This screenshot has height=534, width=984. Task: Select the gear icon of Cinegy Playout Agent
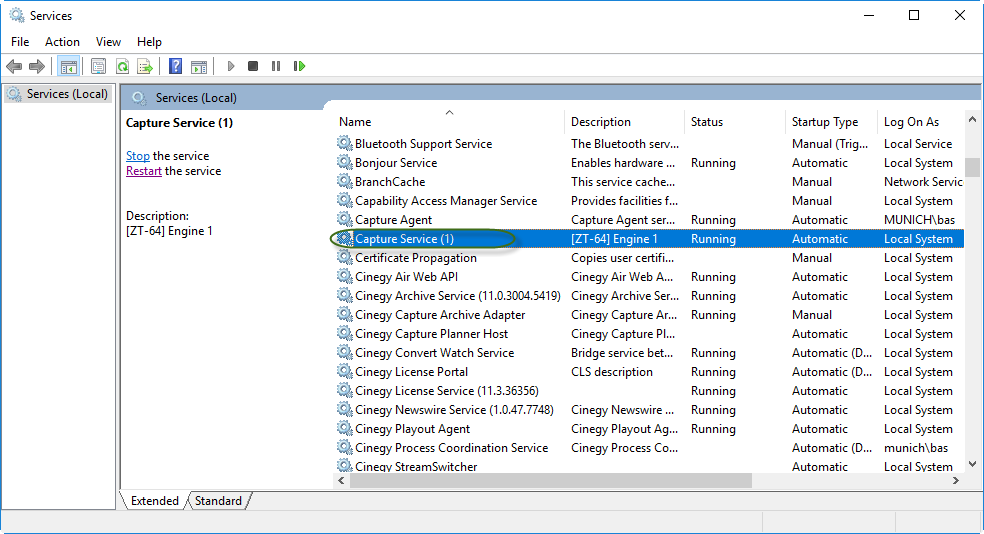pos(345,429)
